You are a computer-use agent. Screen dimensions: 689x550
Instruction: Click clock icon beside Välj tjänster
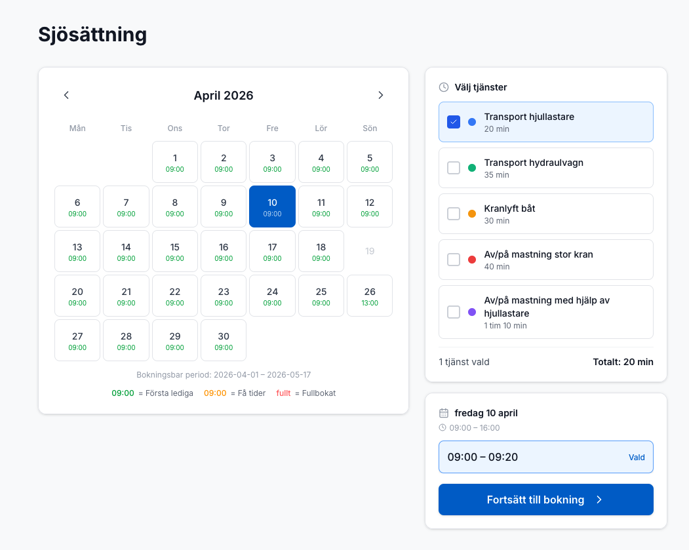pos(444,87)
